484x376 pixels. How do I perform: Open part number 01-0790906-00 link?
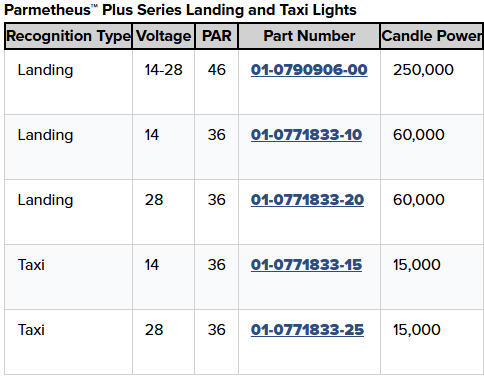309,70
